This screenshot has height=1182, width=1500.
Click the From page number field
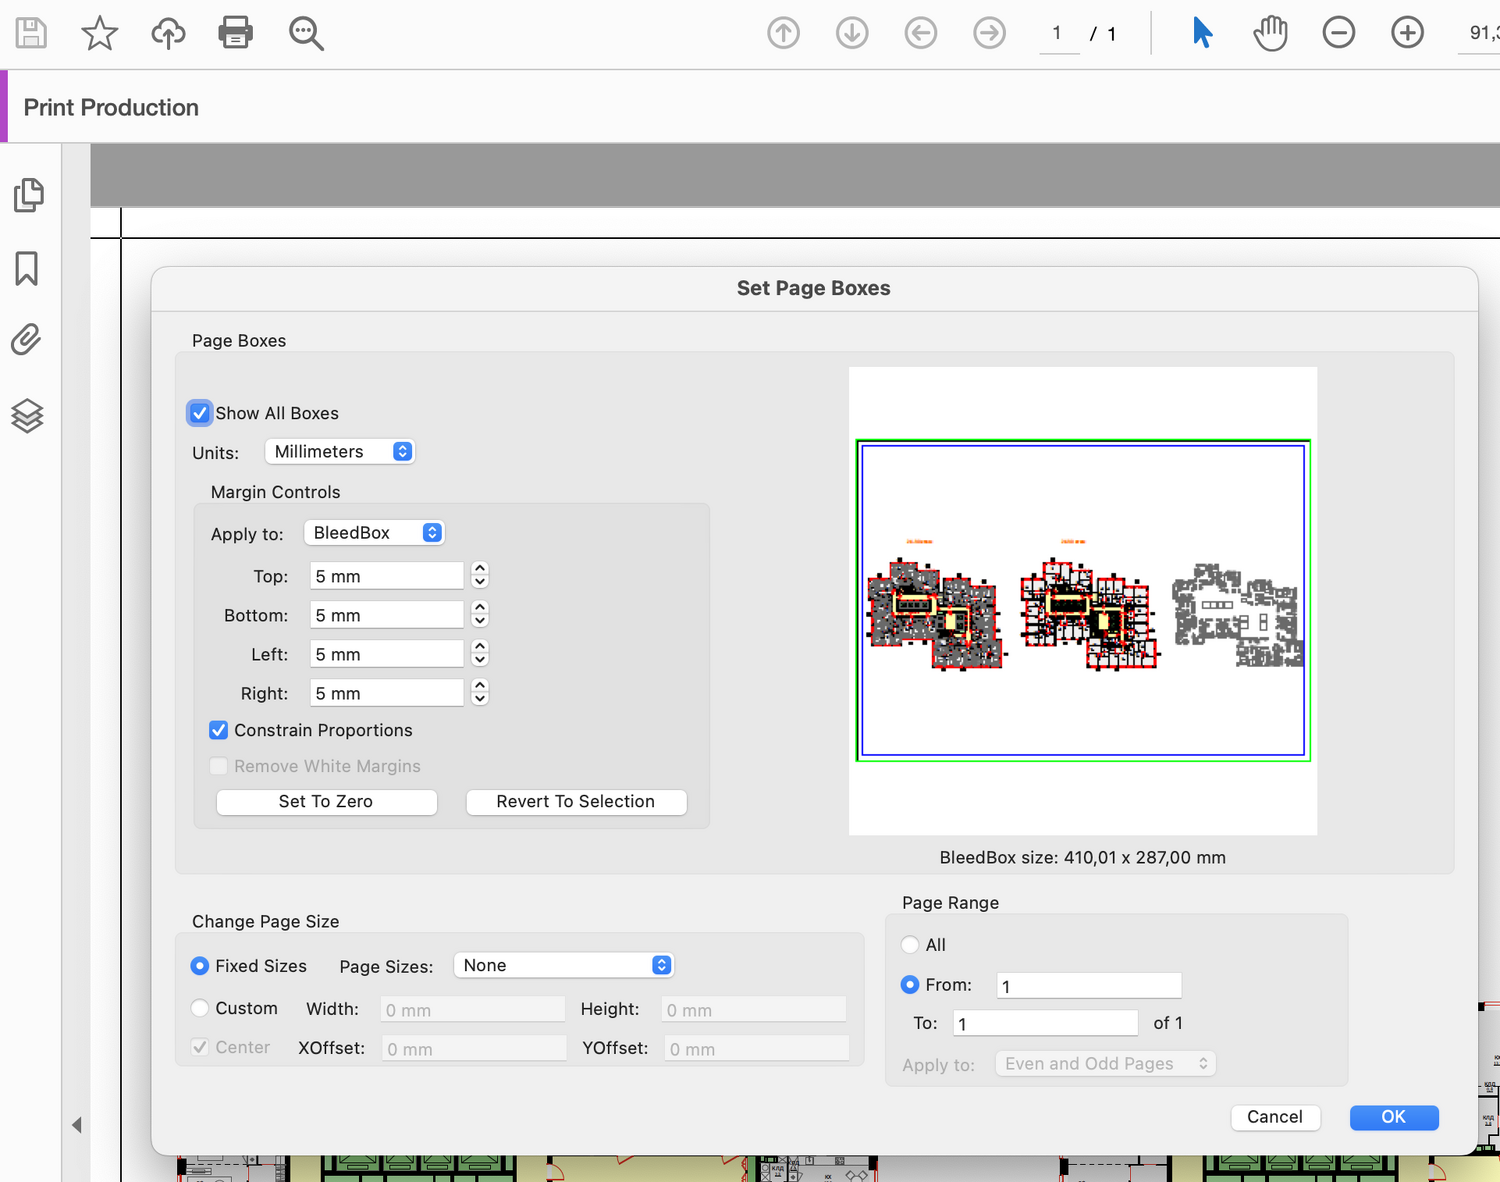1089,986
